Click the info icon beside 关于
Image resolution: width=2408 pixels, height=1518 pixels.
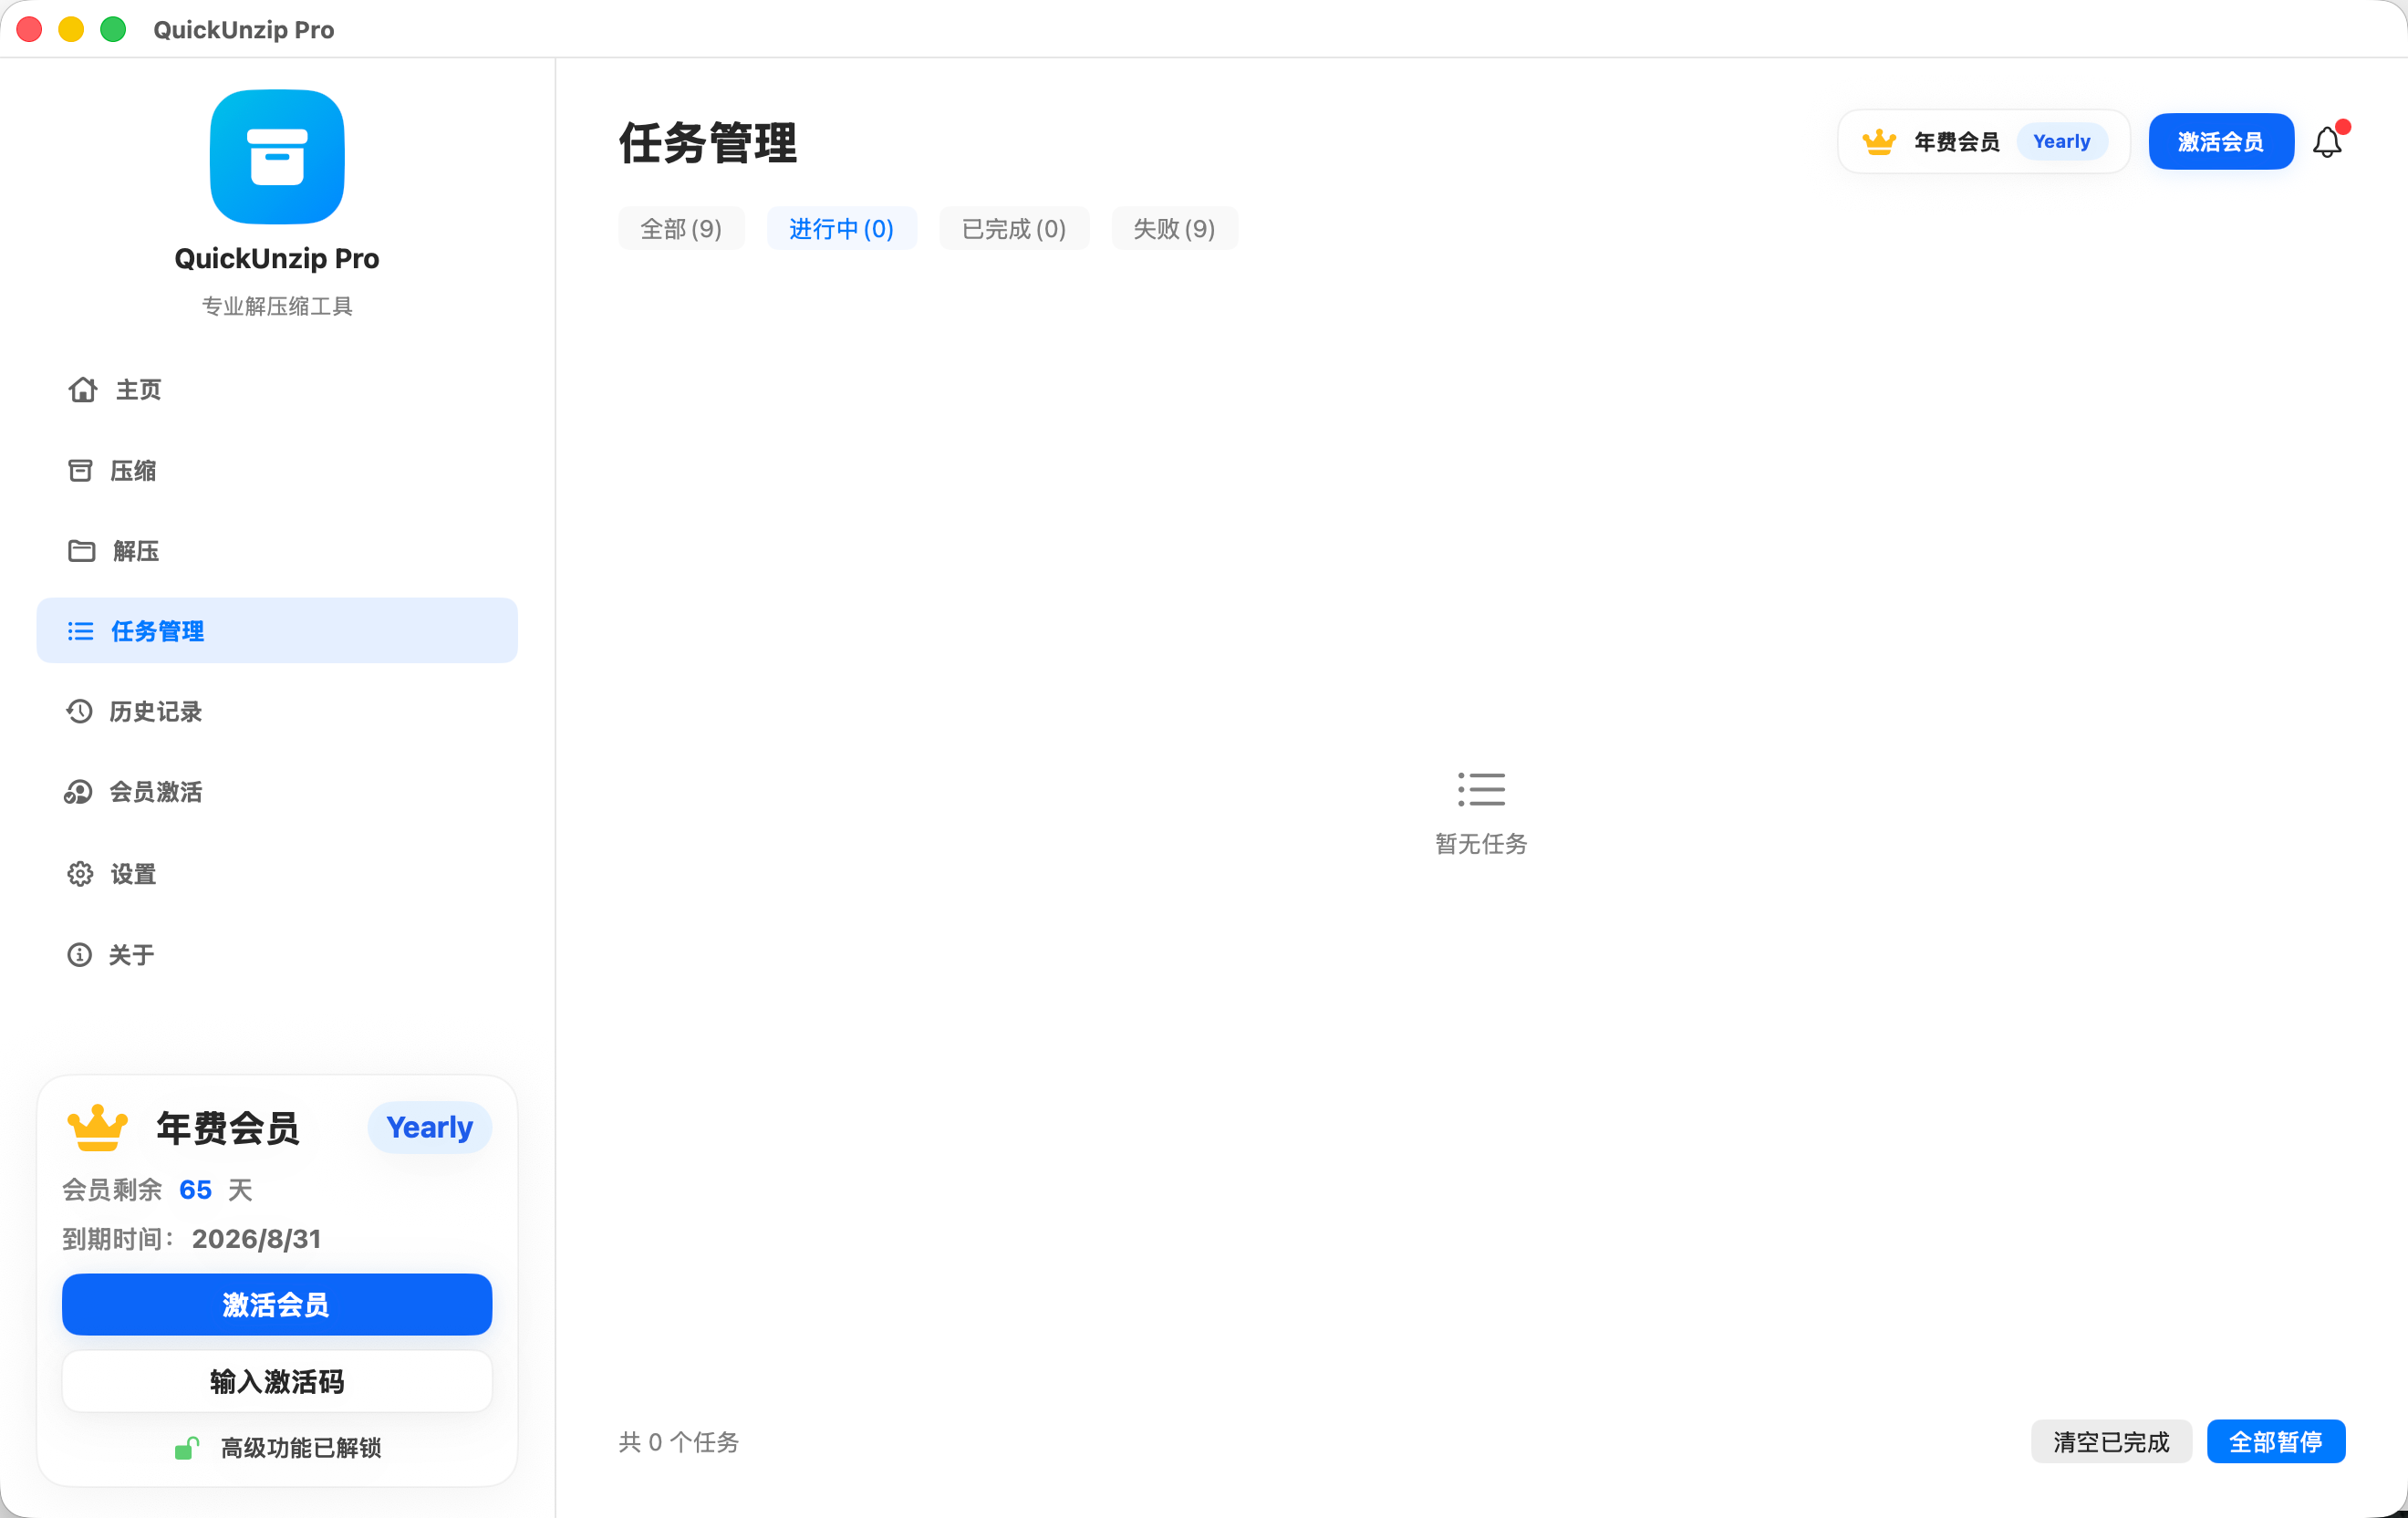pos(79,955)
